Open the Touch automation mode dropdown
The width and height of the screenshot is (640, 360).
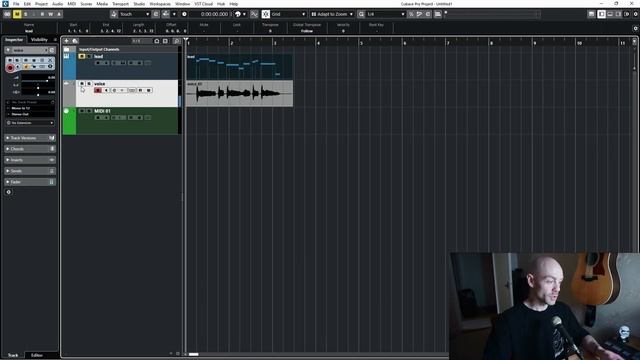(x=135, y=14)
